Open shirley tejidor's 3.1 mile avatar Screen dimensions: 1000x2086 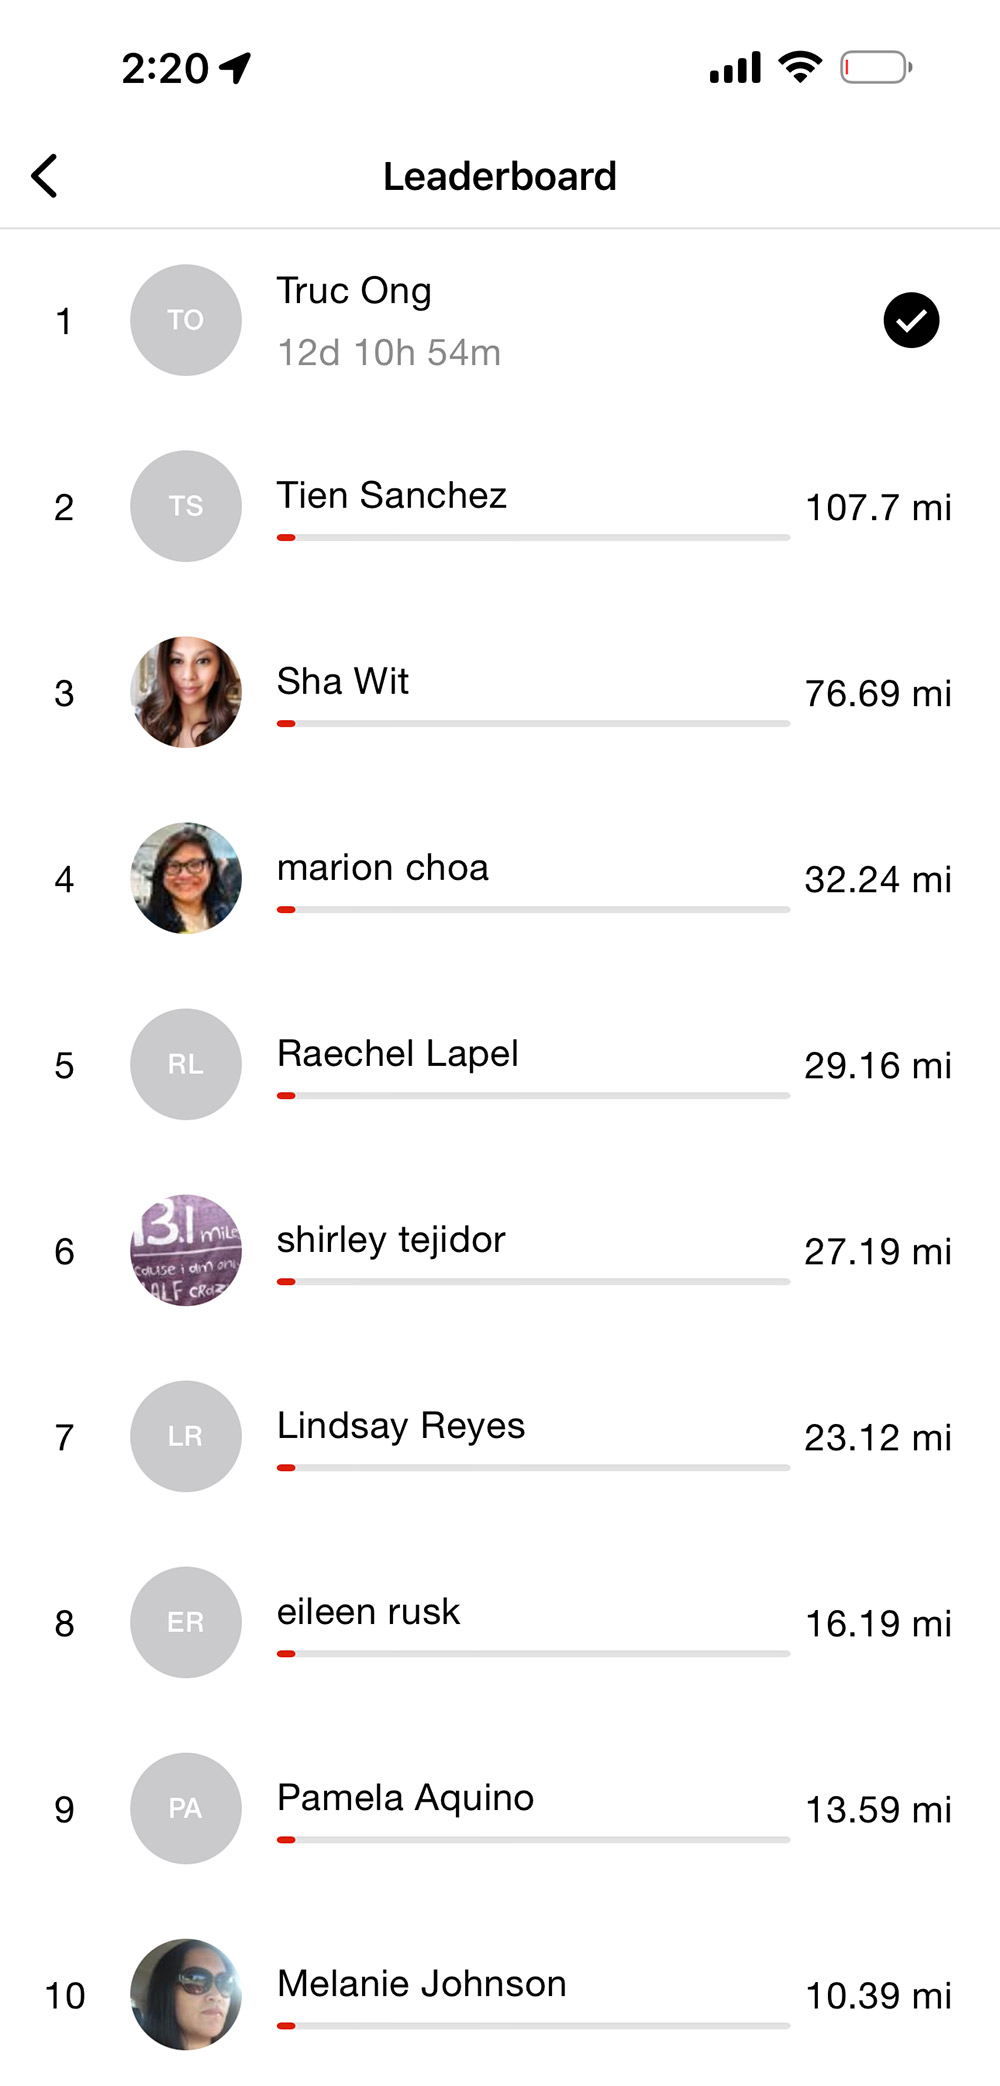pyautogui.click(x=186, y=1250)
